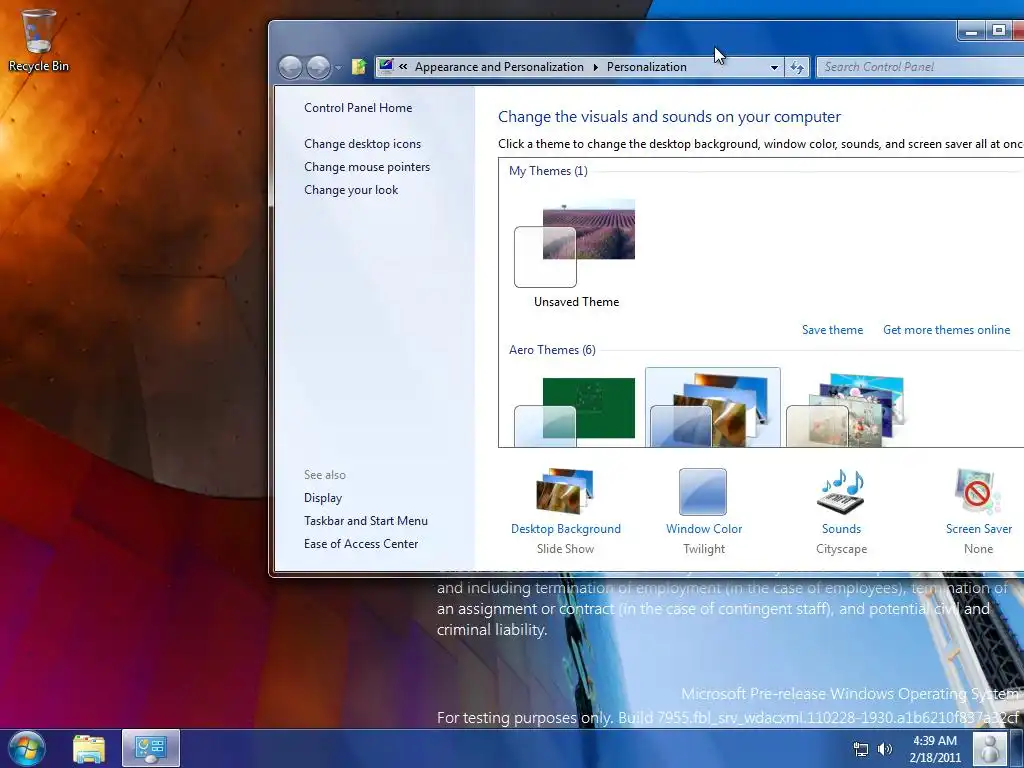1024x768 pixels.
Task: Select Appearance and Personalization breadcrumb
Action: [499, 67]
